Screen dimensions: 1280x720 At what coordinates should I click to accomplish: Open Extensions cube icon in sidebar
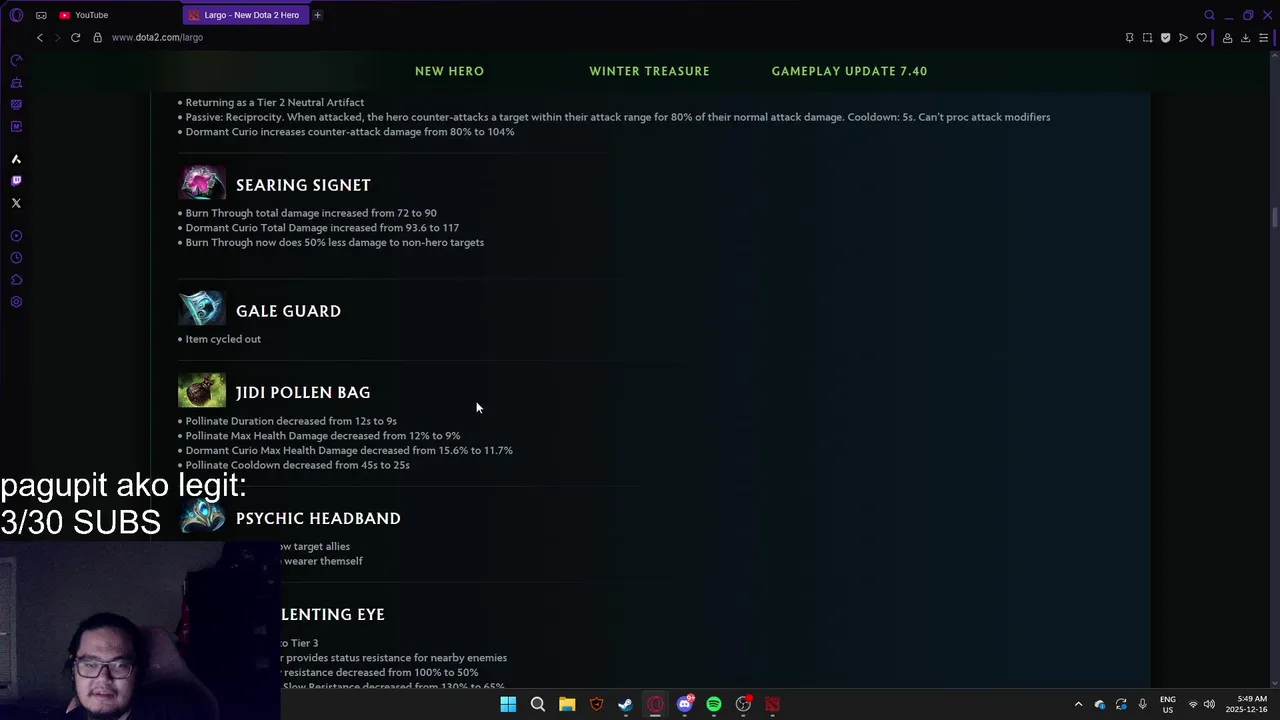point(16,280)
